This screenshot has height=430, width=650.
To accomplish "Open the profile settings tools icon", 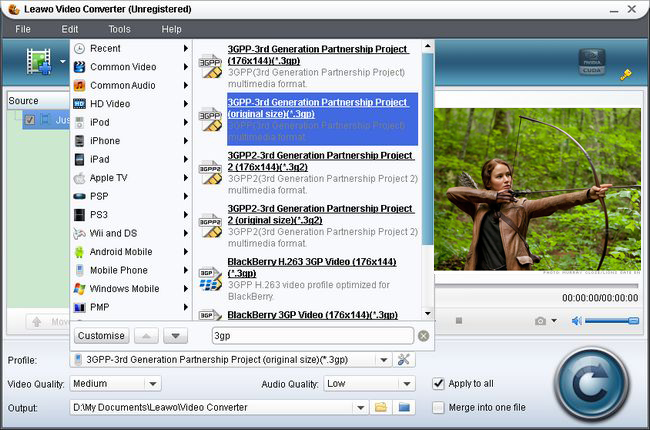I will (403, 360).
